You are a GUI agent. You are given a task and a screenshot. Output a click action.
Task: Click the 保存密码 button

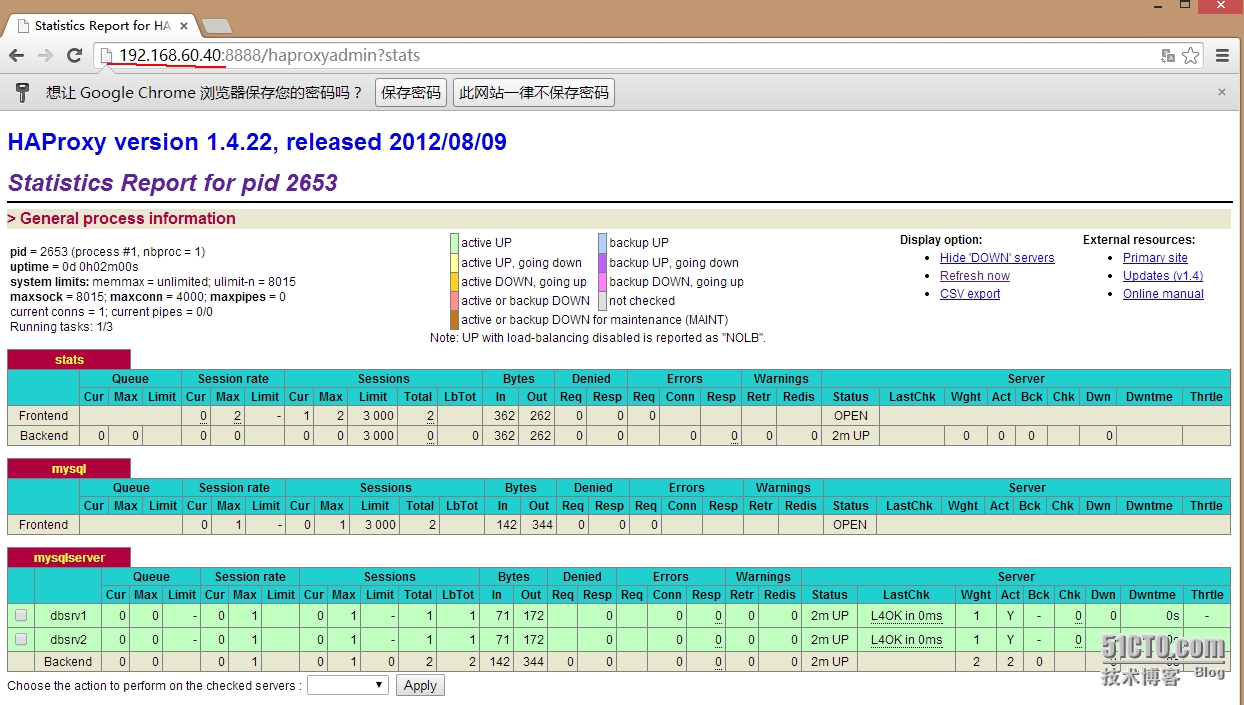411,93
